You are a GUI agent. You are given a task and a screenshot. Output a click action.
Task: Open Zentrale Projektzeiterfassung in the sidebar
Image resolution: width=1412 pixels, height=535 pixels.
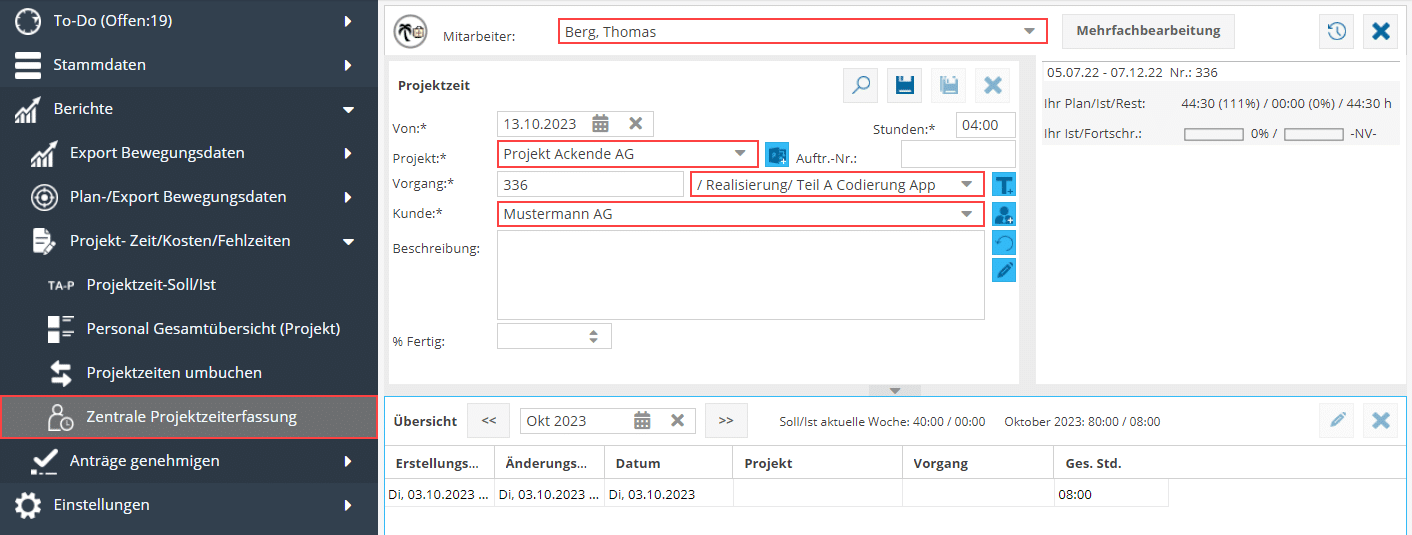pos(190,417)
